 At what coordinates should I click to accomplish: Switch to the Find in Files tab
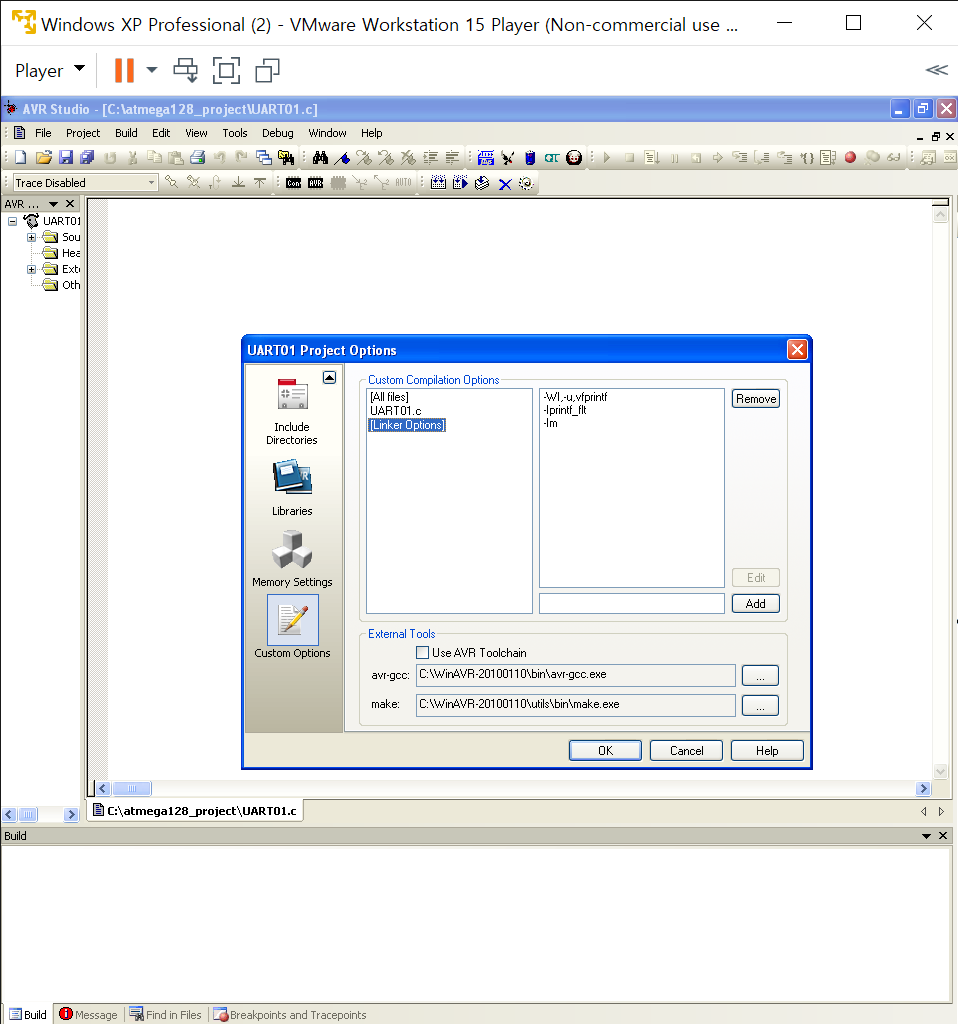[166, 1014]
